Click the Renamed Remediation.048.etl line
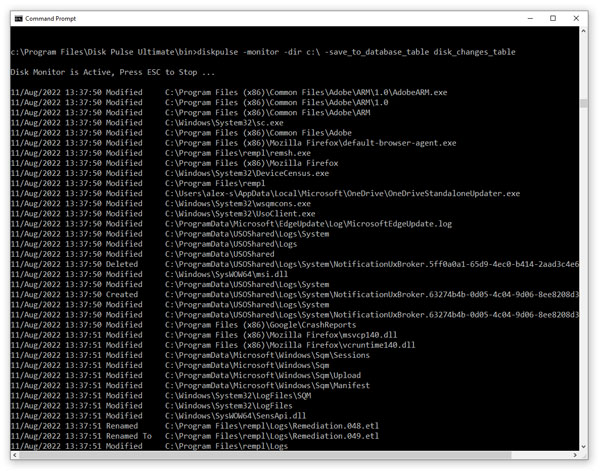The height and width of the screenshot is (471, 600). (x=195, y=426)
